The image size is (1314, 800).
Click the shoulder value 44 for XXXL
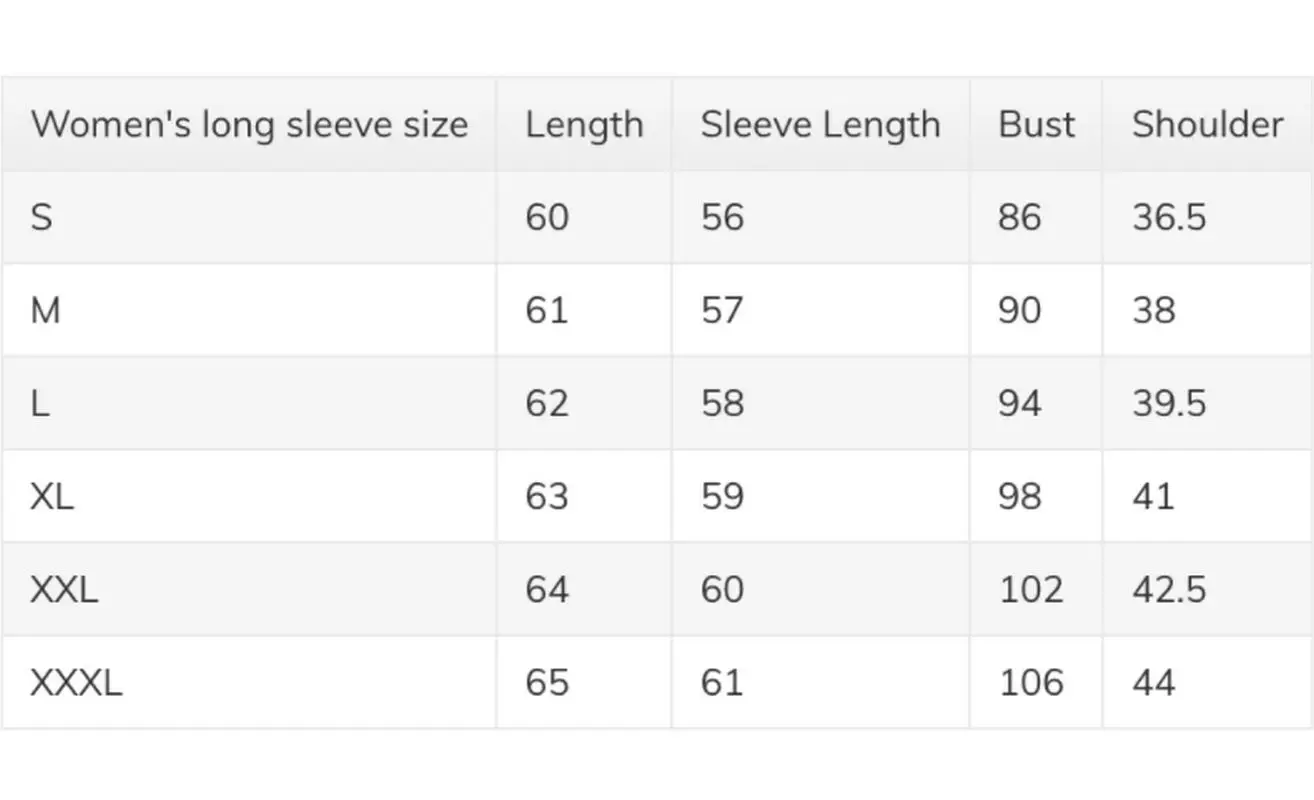[1153, 682]
